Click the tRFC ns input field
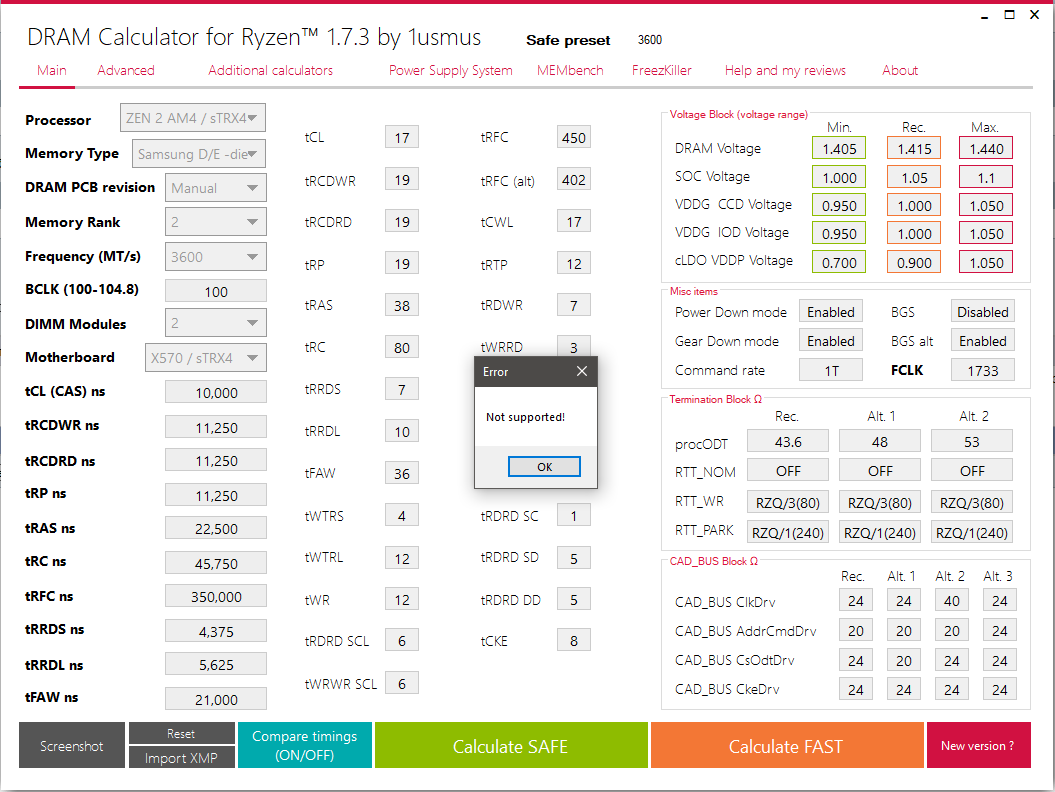Screen dimensions: 1055x792 (x=216, y=596)
